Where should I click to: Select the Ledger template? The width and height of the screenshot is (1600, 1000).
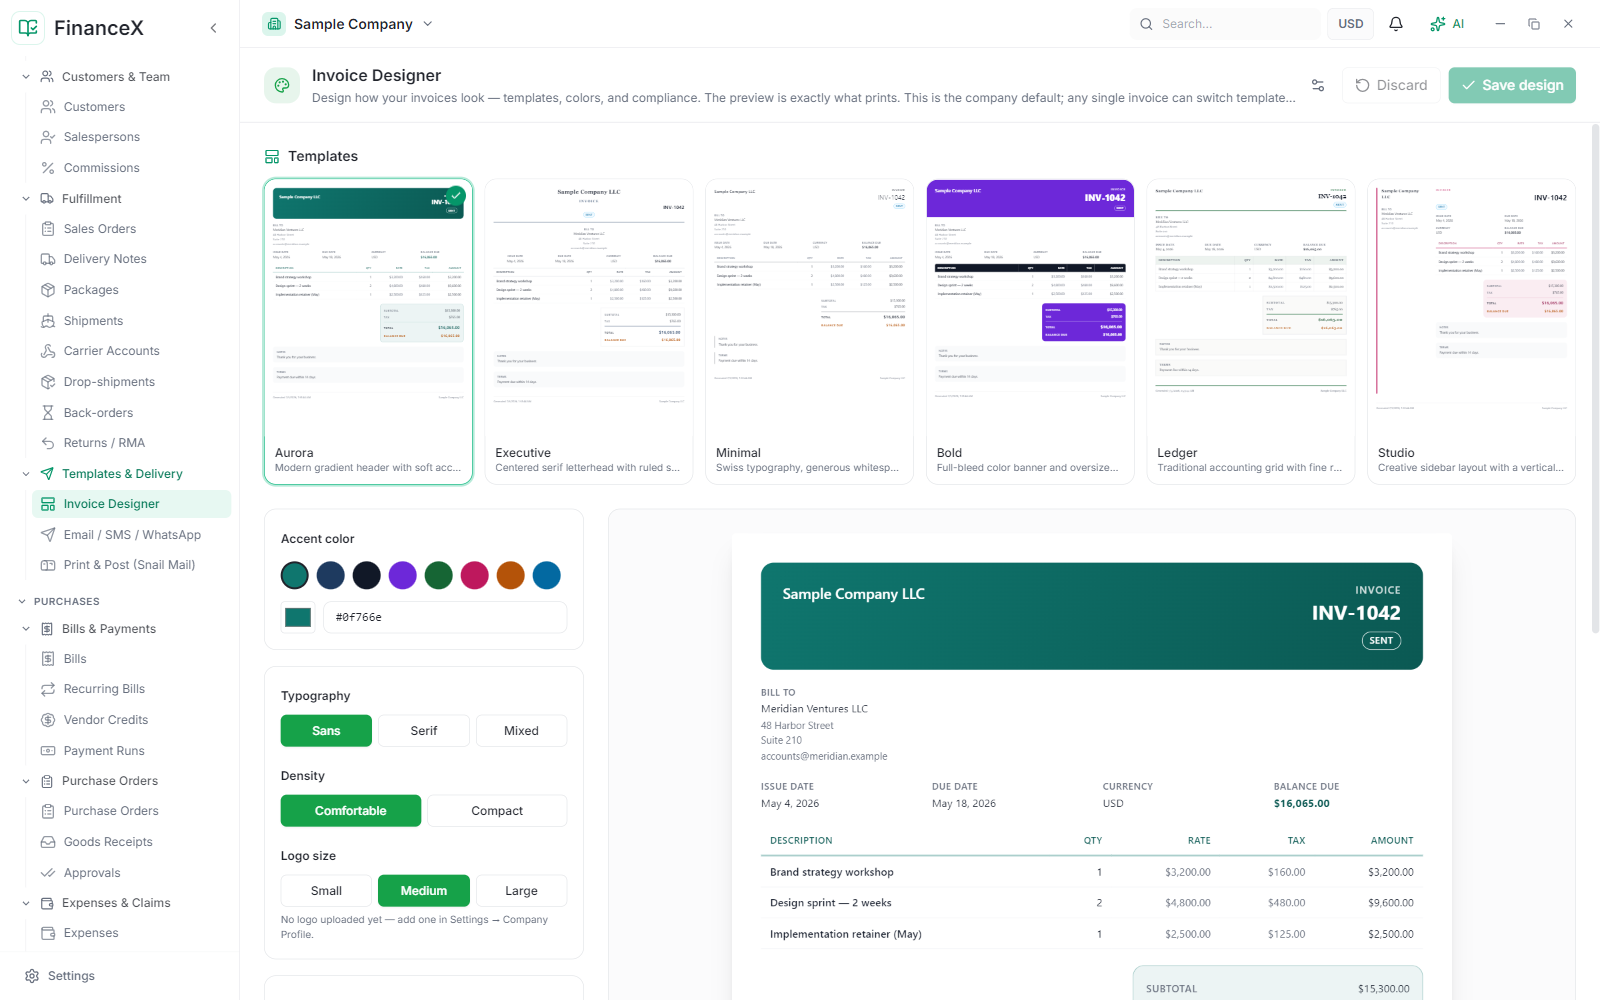[x=1251, y=332]
